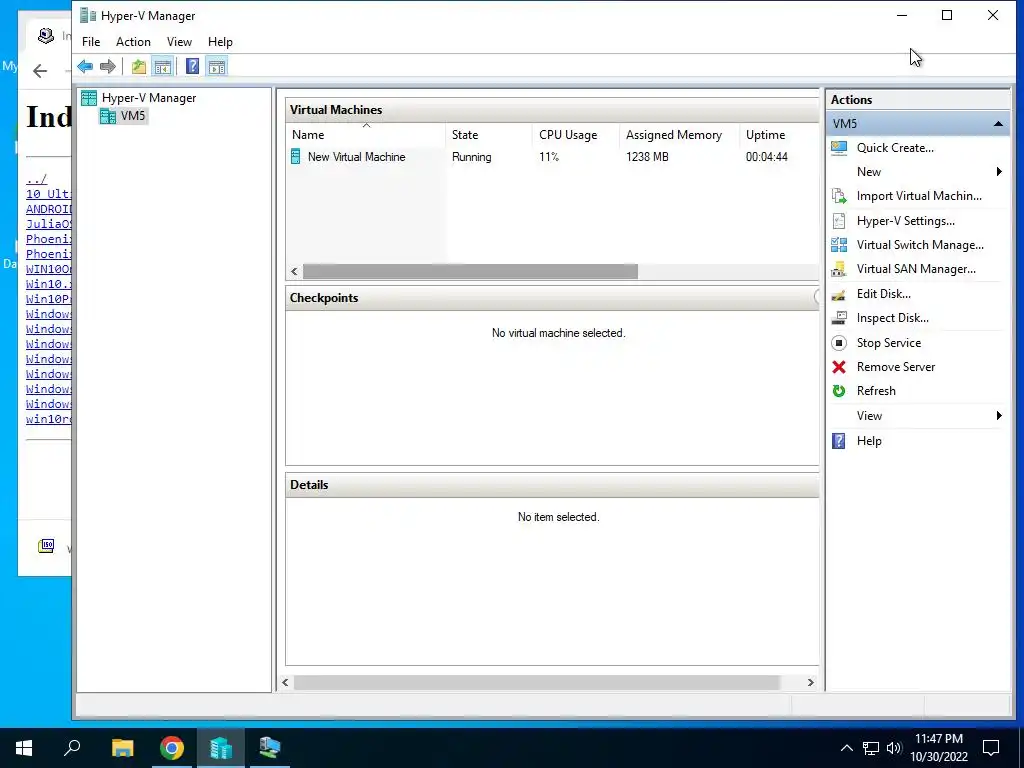The height and width of the screenshot is (768, 1024).
Task: Click the Virtual Machines horizontal scrollbar thumb
Action: tap(470, 272)
